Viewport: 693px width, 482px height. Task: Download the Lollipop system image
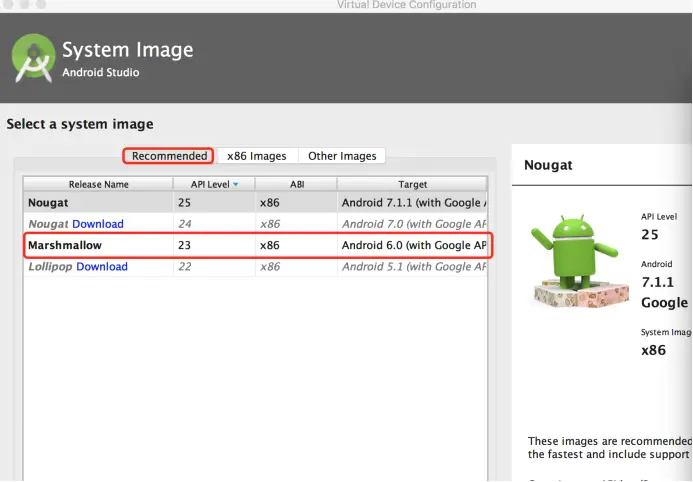coord(102,266)
